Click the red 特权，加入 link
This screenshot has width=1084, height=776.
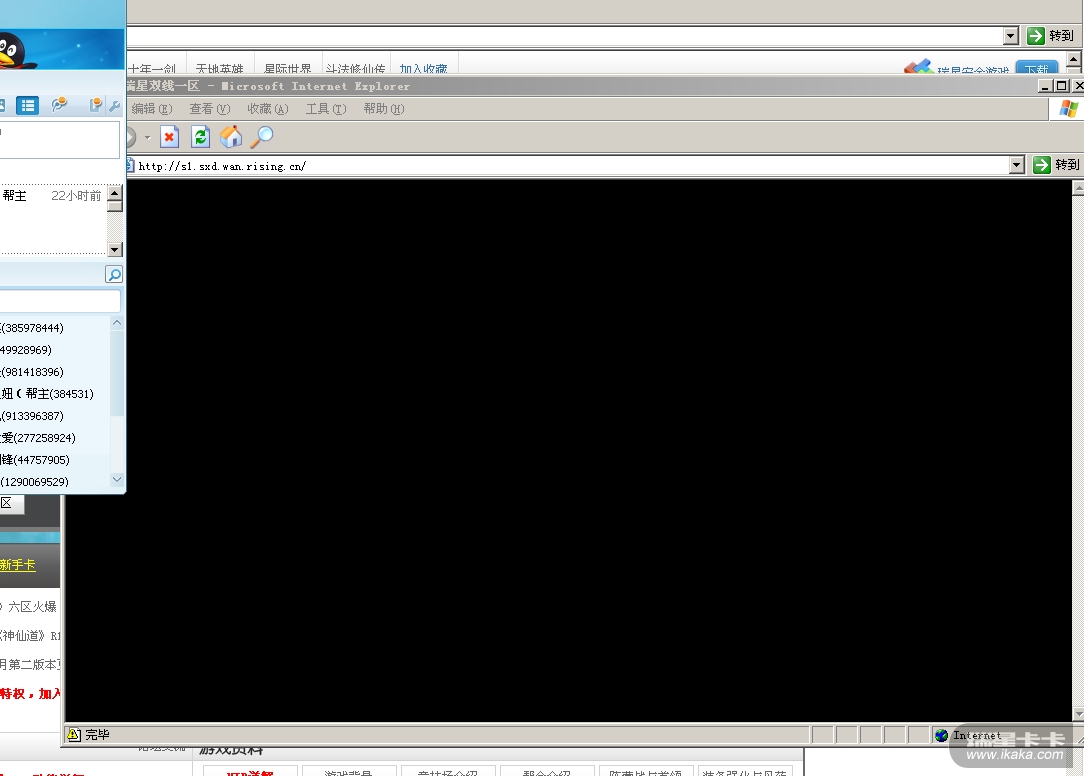pyautogui.click(x=30, y=694)
